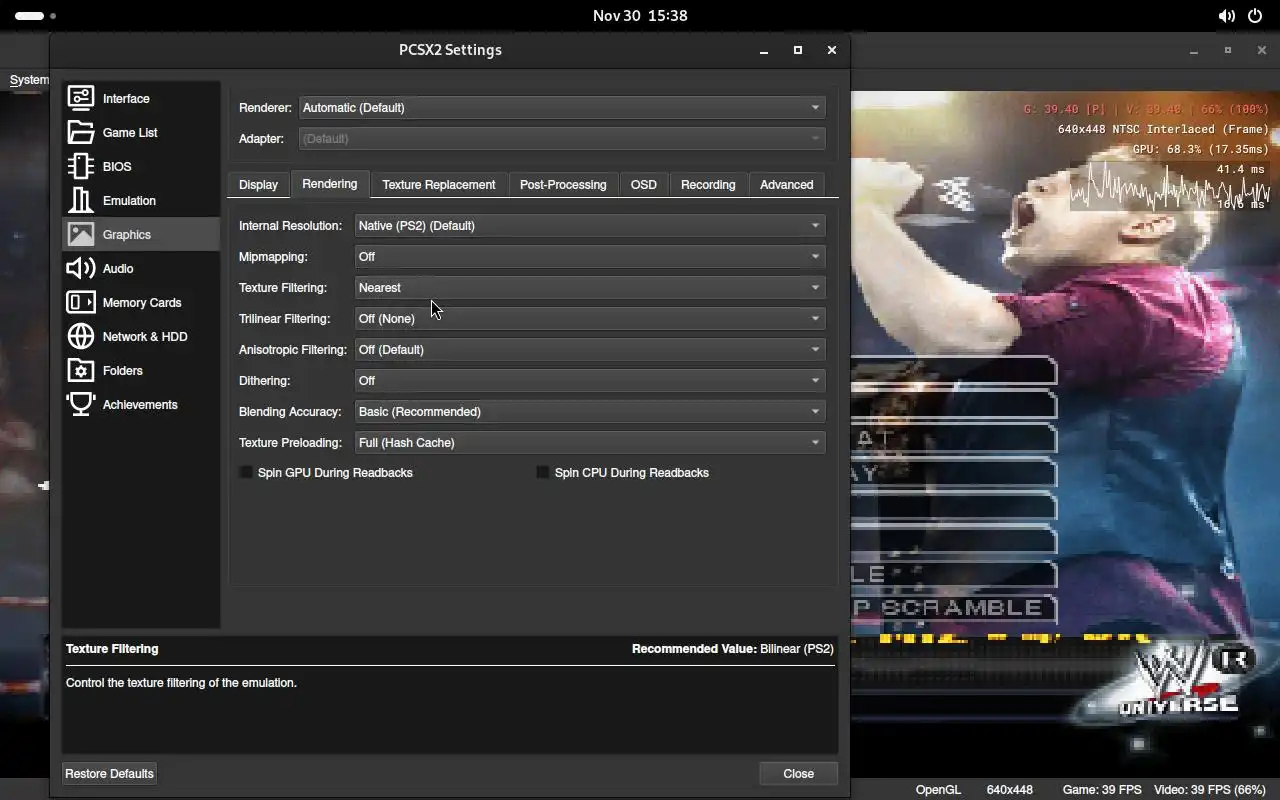The image size is (1280, 800).
Task: Click the 640x448 status bar entry
Action: [x=1010, y=789]
